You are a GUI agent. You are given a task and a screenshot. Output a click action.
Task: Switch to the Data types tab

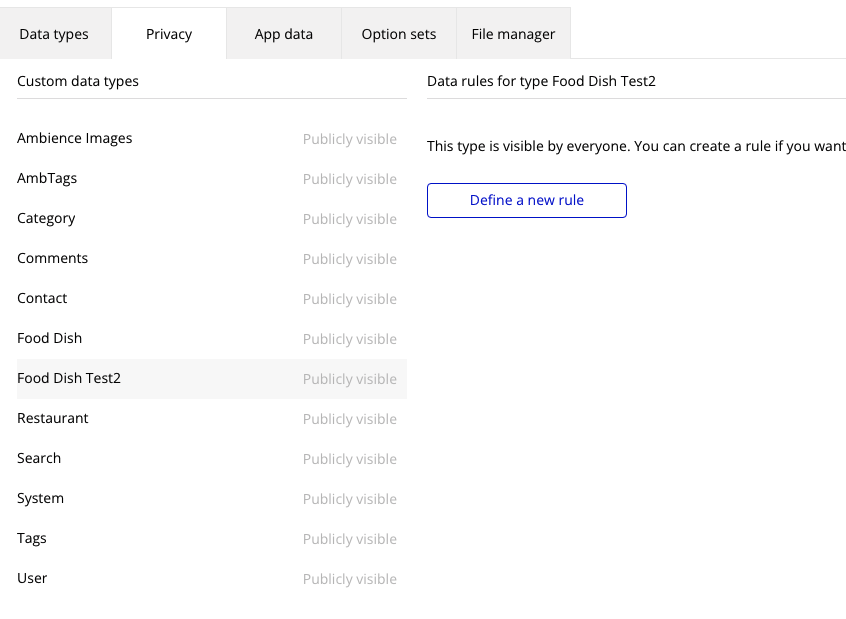click(x=54, y=34)
